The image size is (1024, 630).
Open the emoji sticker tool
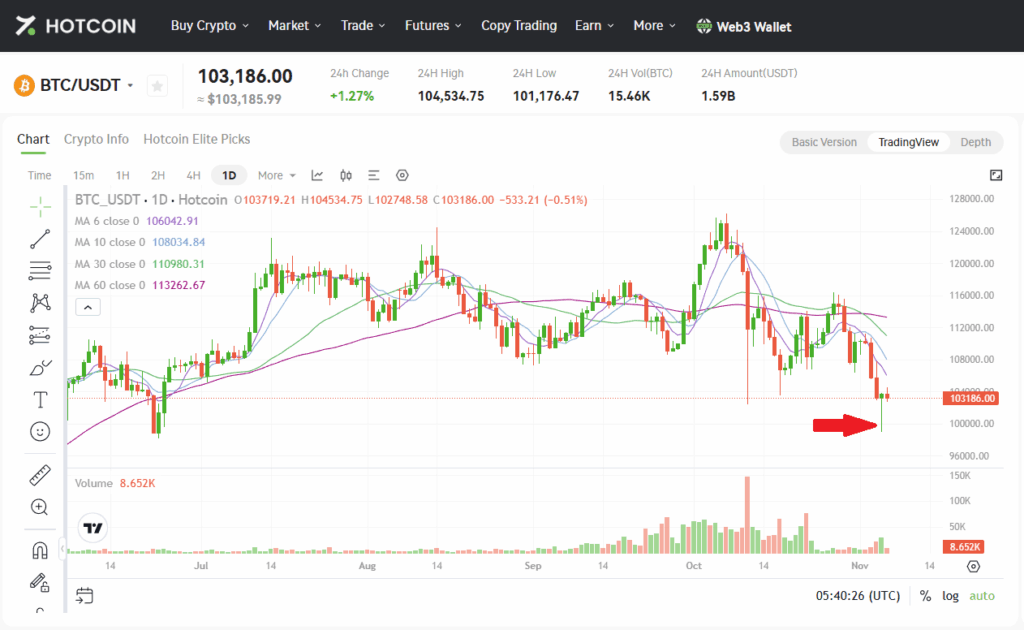pos(40,431)
